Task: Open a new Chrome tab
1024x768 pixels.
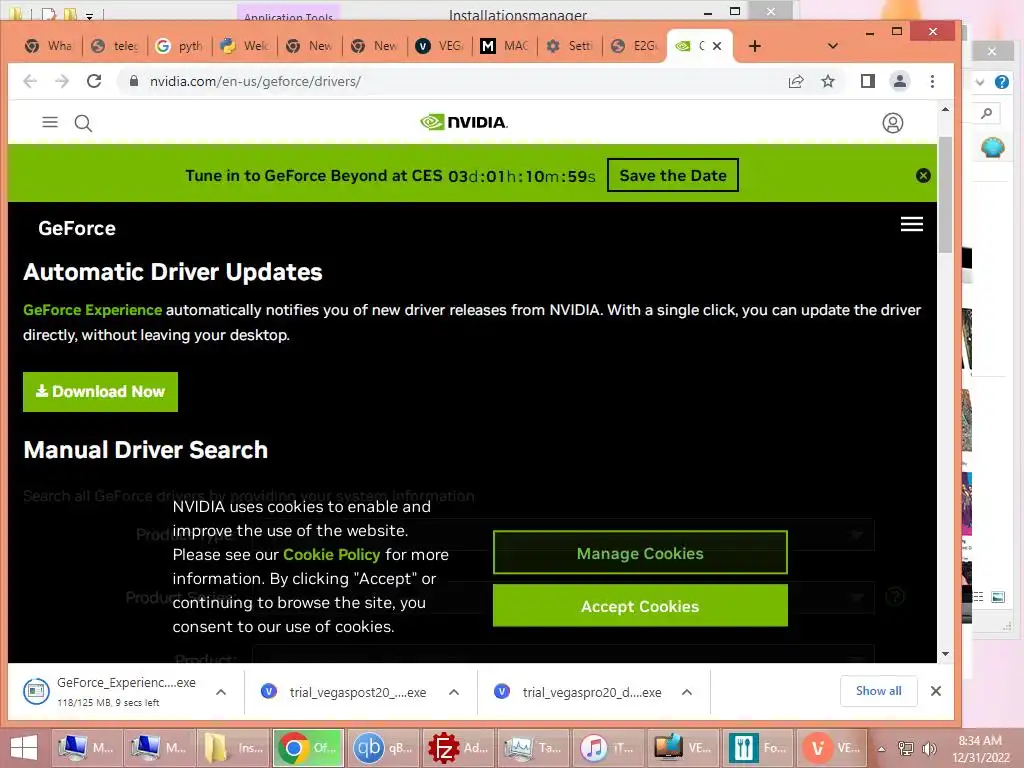Action: [754, 46]
